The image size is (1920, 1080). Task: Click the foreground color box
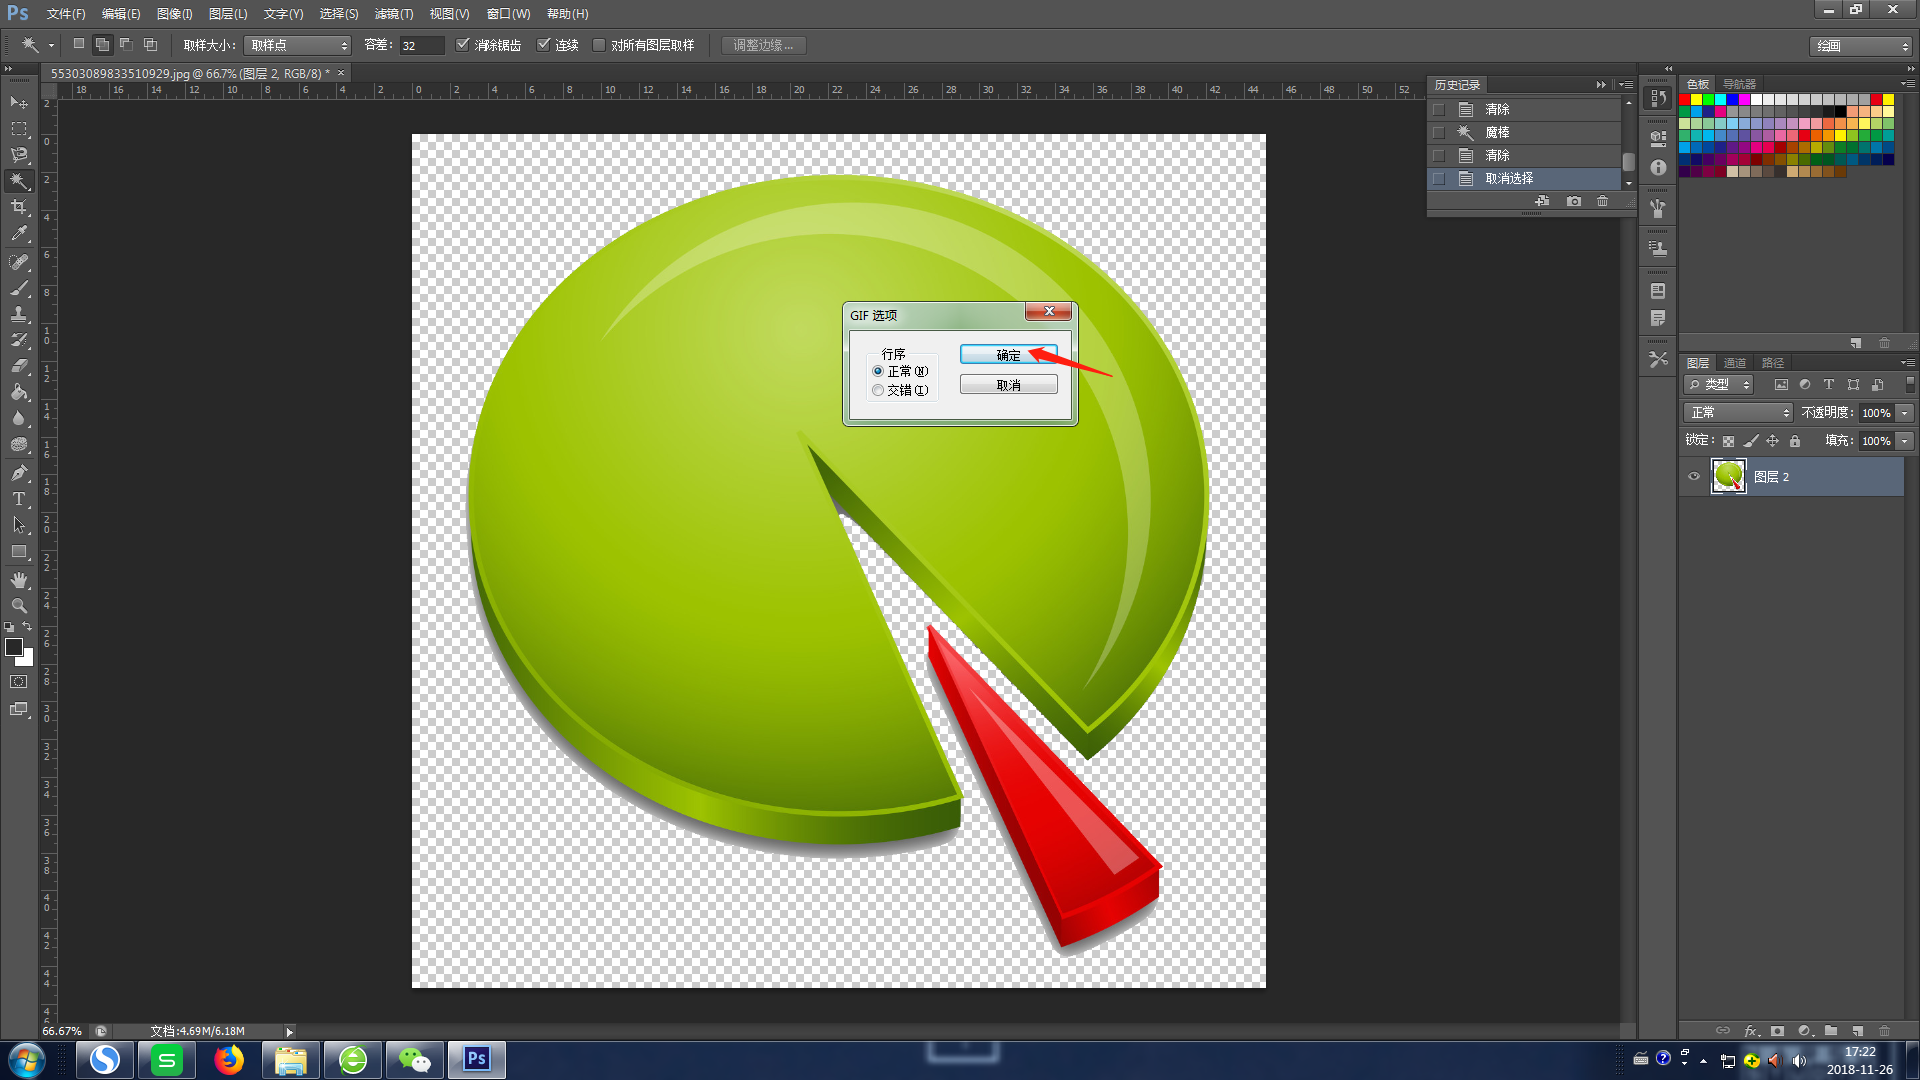click(14, 647)
